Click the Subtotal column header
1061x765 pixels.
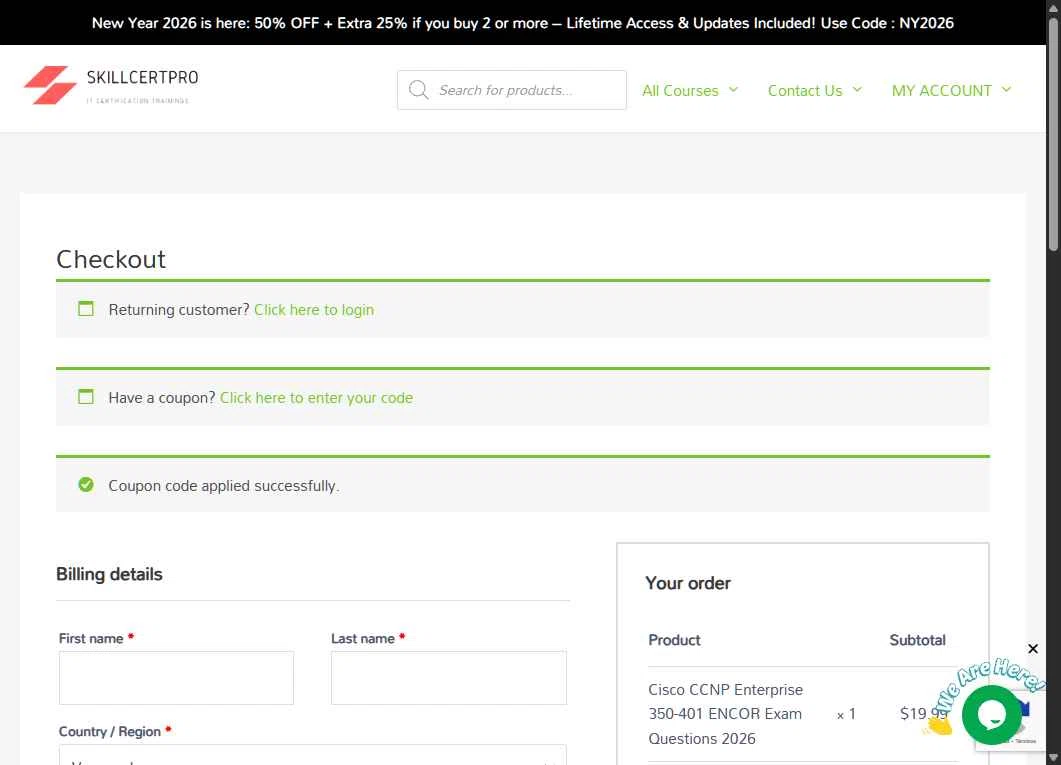[917, 640]
